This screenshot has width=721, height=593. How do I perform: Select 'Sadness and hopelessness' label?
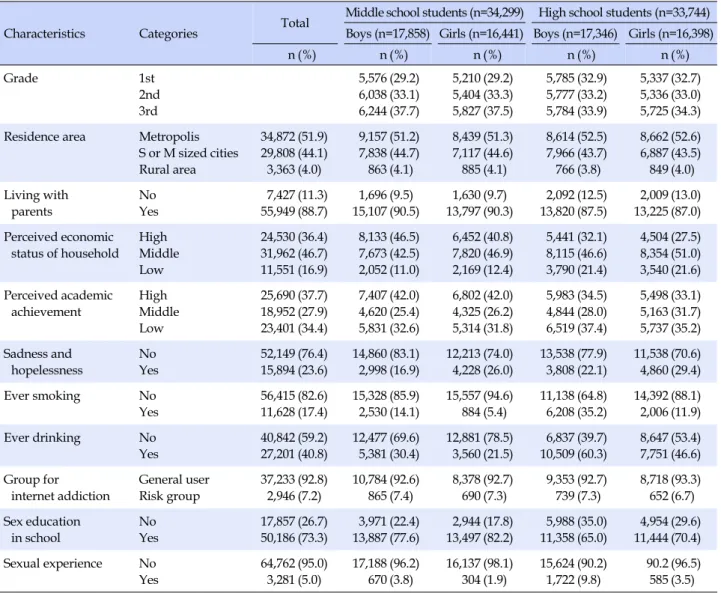43,362
